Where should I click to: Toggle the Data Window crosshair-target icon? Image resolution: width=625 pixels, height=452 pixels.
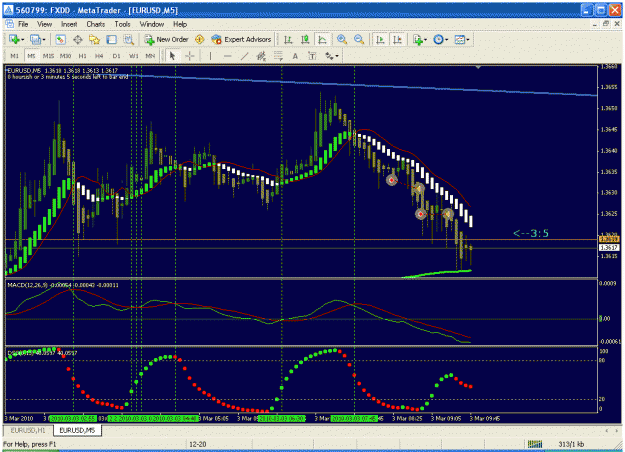(78, 39)
